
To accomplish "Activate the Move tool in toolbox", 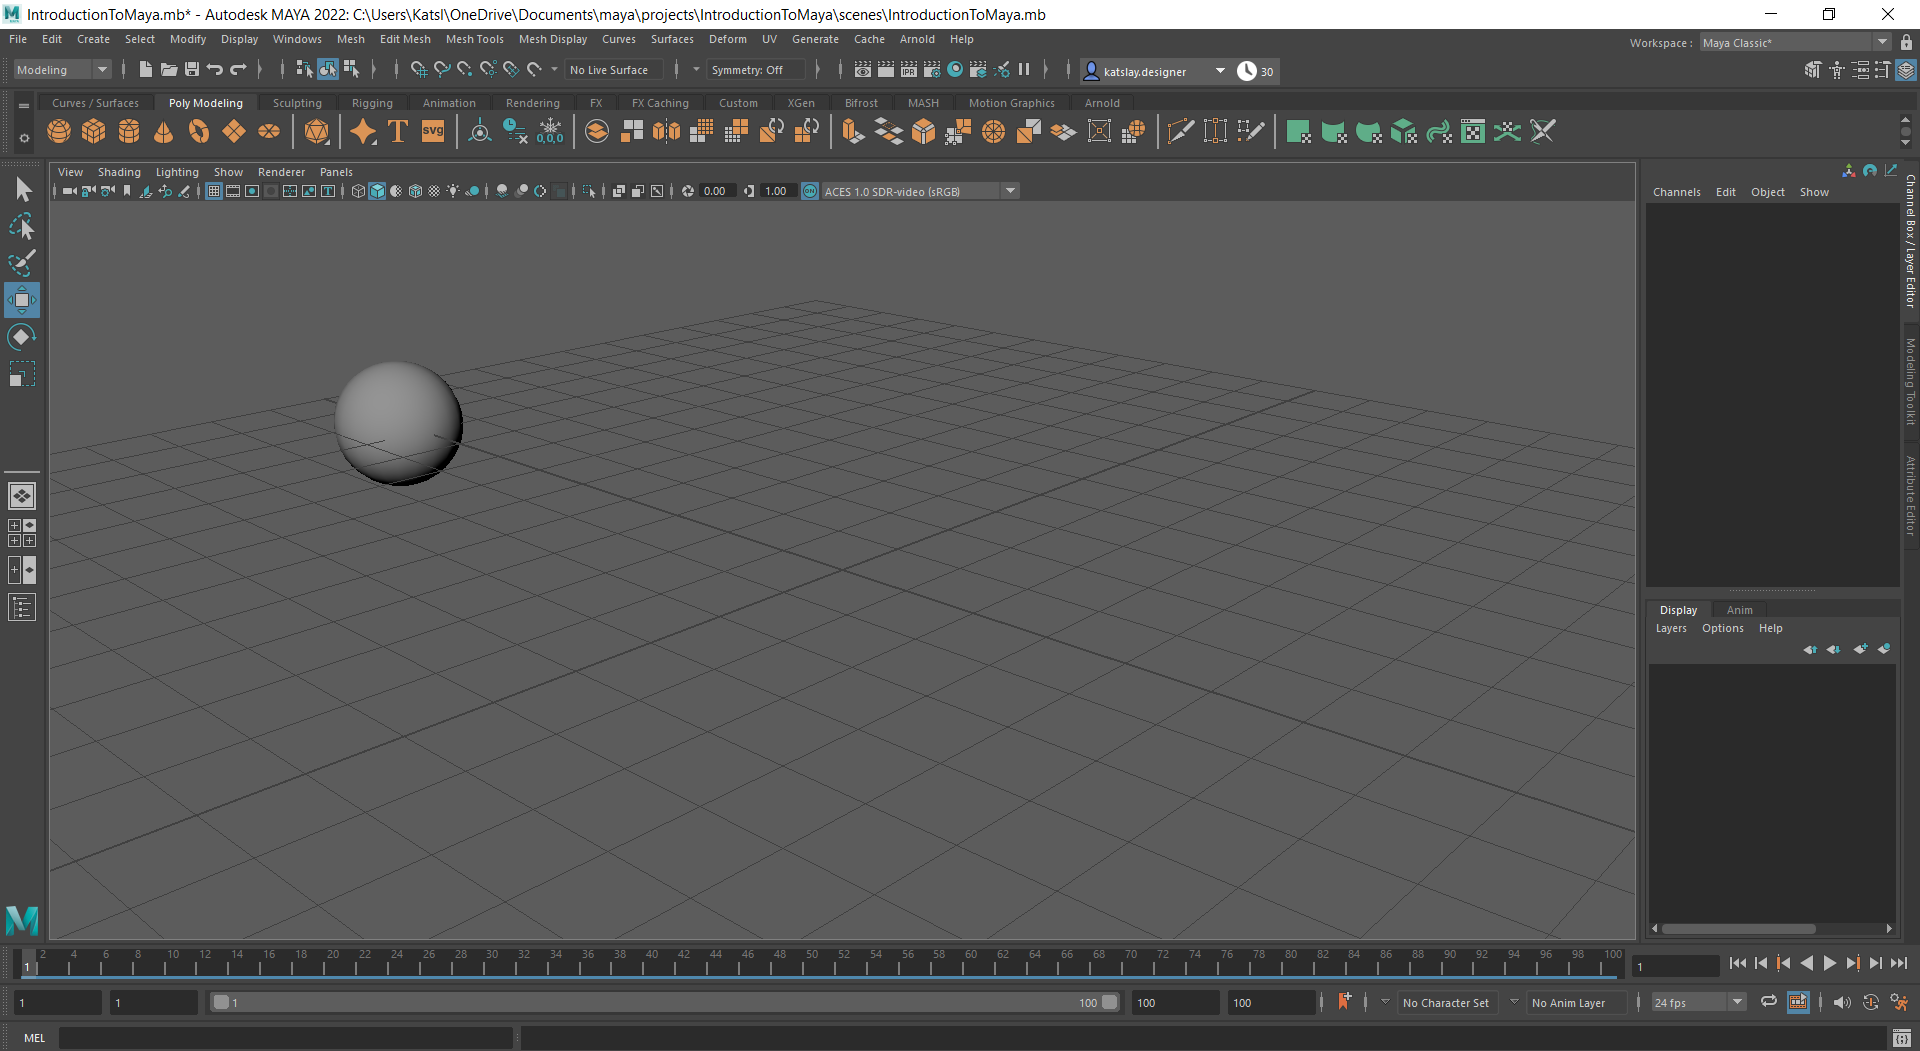I will point(22,300).
